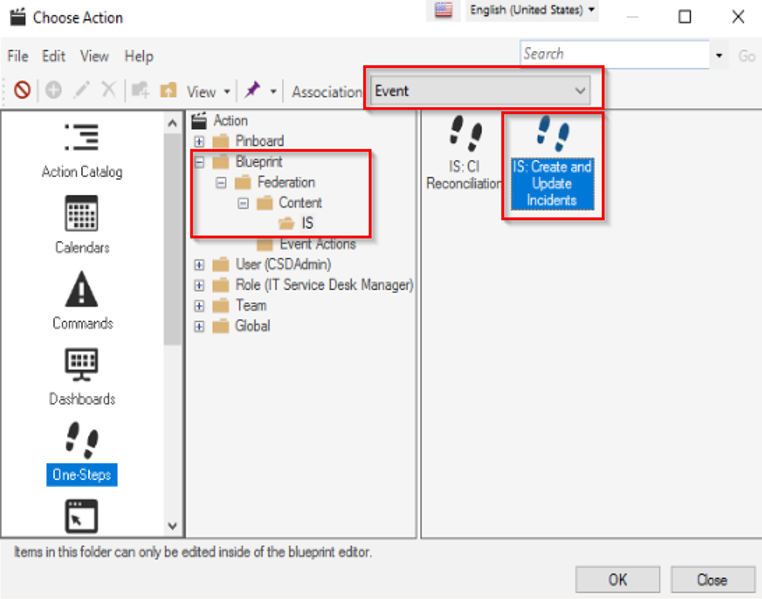Open the View dropdown in toolbar
The height and width of the screenshot is (599, 762).
[x=207, y=91]
